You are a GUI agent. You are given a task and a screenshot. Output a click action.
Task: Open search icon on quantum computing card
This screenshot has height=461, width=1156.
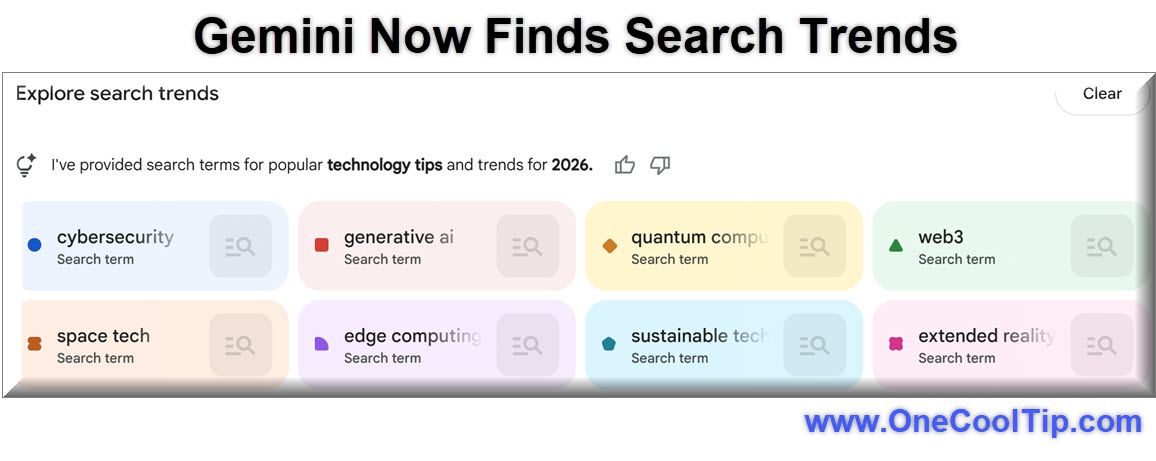(814, 246)
